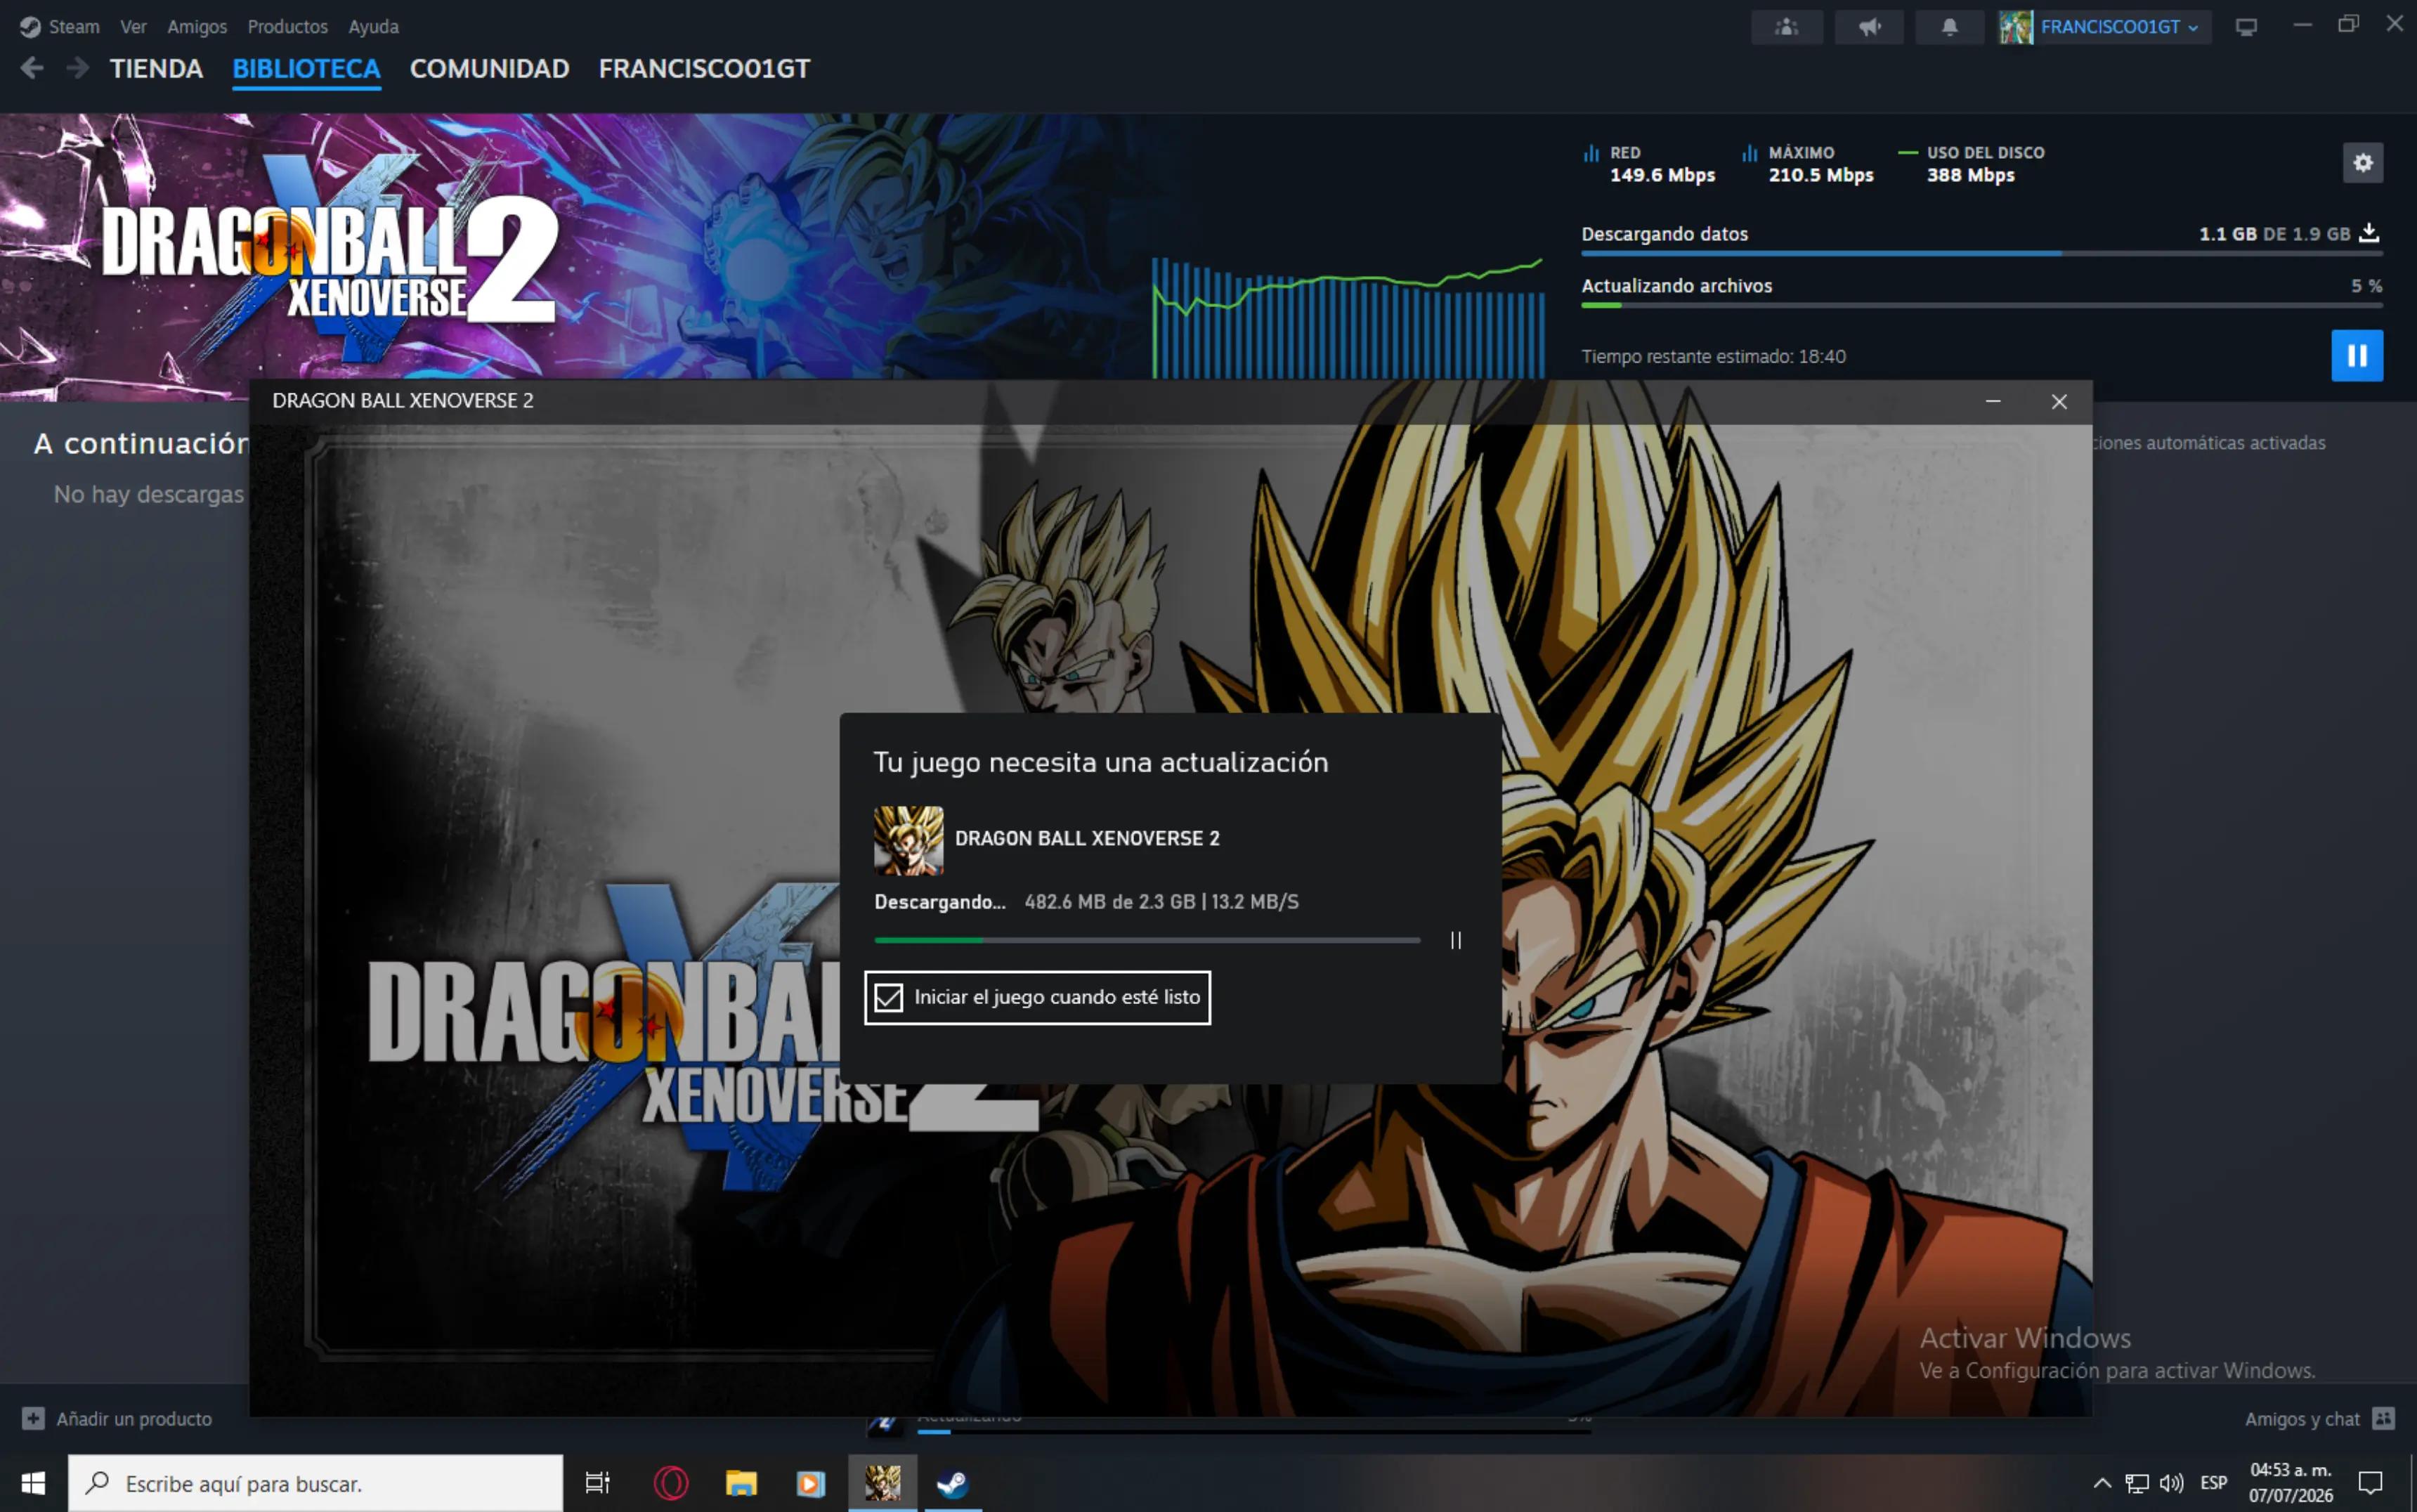This screenshot has height=1512, width=2417.
Task: Click the download arrow icon beside 1.9 GB
Action: click(2369, 233)
